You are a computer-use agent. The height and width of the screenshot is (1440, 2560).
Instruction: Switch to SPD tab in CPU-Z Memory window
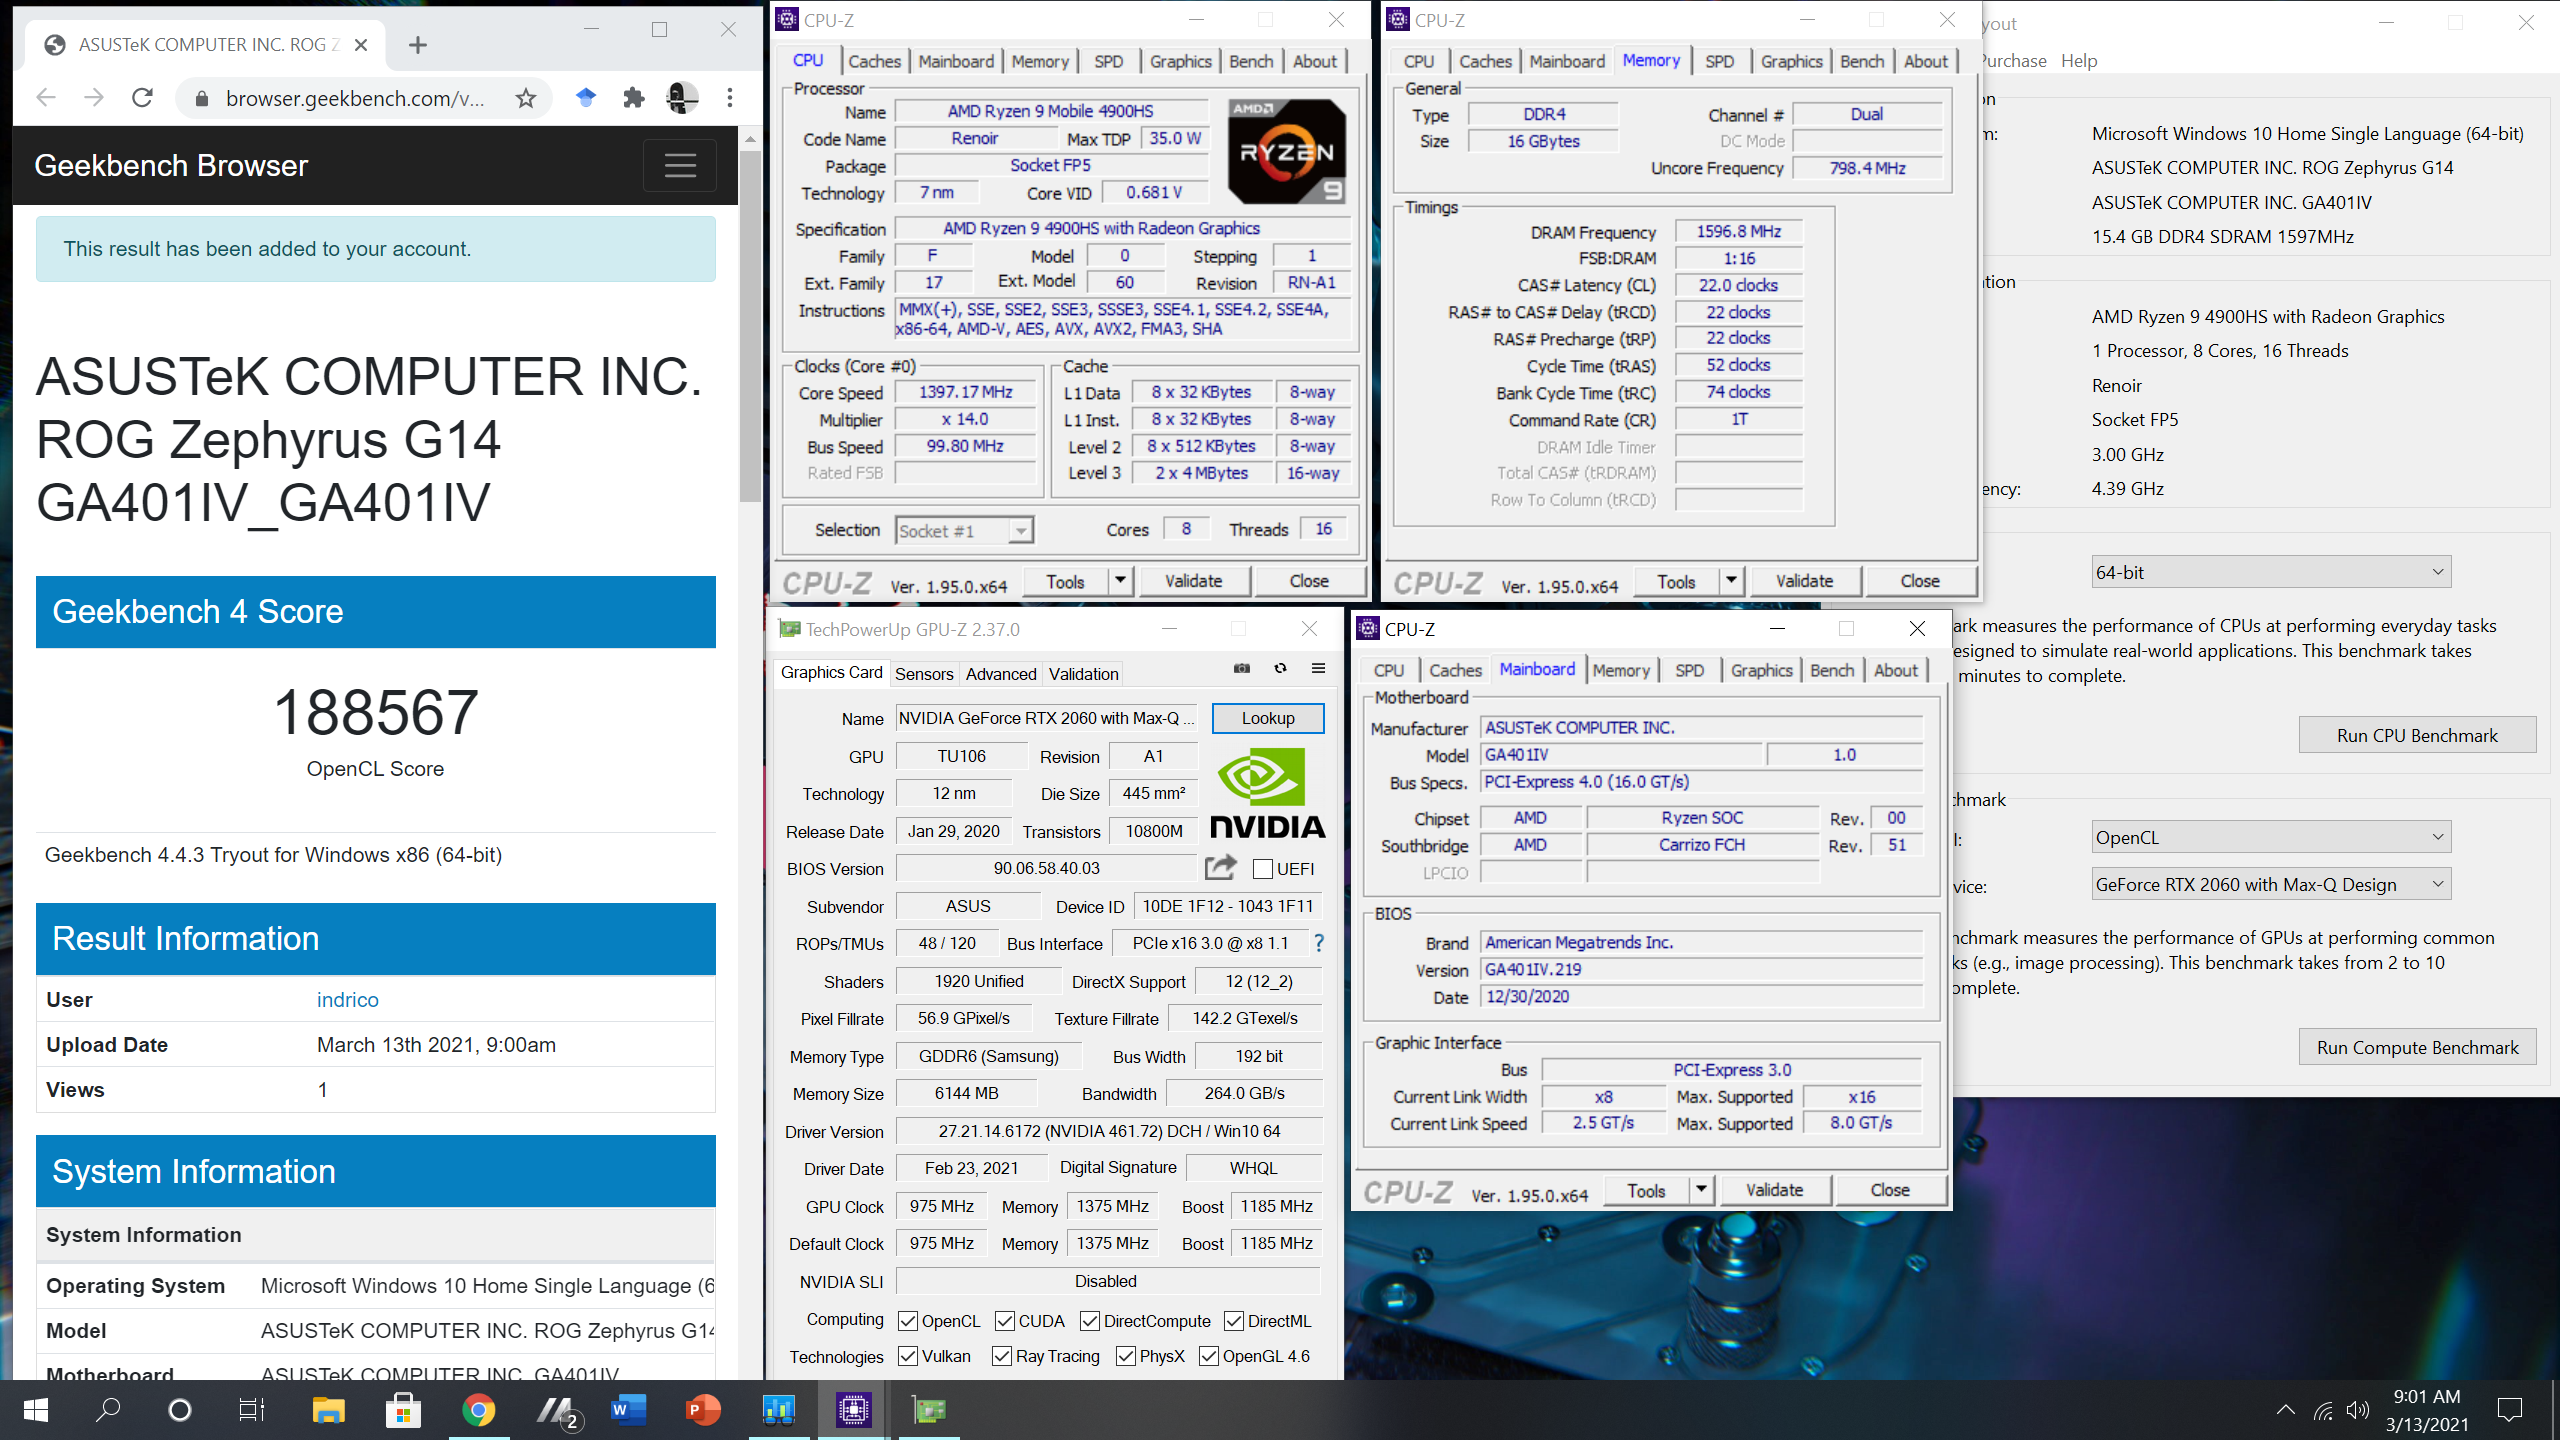point(1719,61)
